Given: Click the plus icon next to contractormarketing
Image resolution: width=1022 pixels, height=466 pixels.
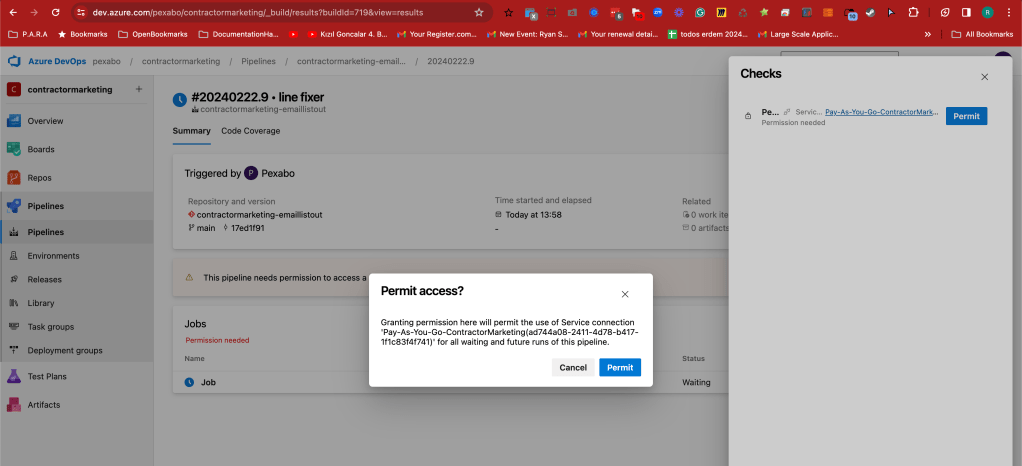Looking at the screenshot, I should pyautogui.click(x=138, y=89).
